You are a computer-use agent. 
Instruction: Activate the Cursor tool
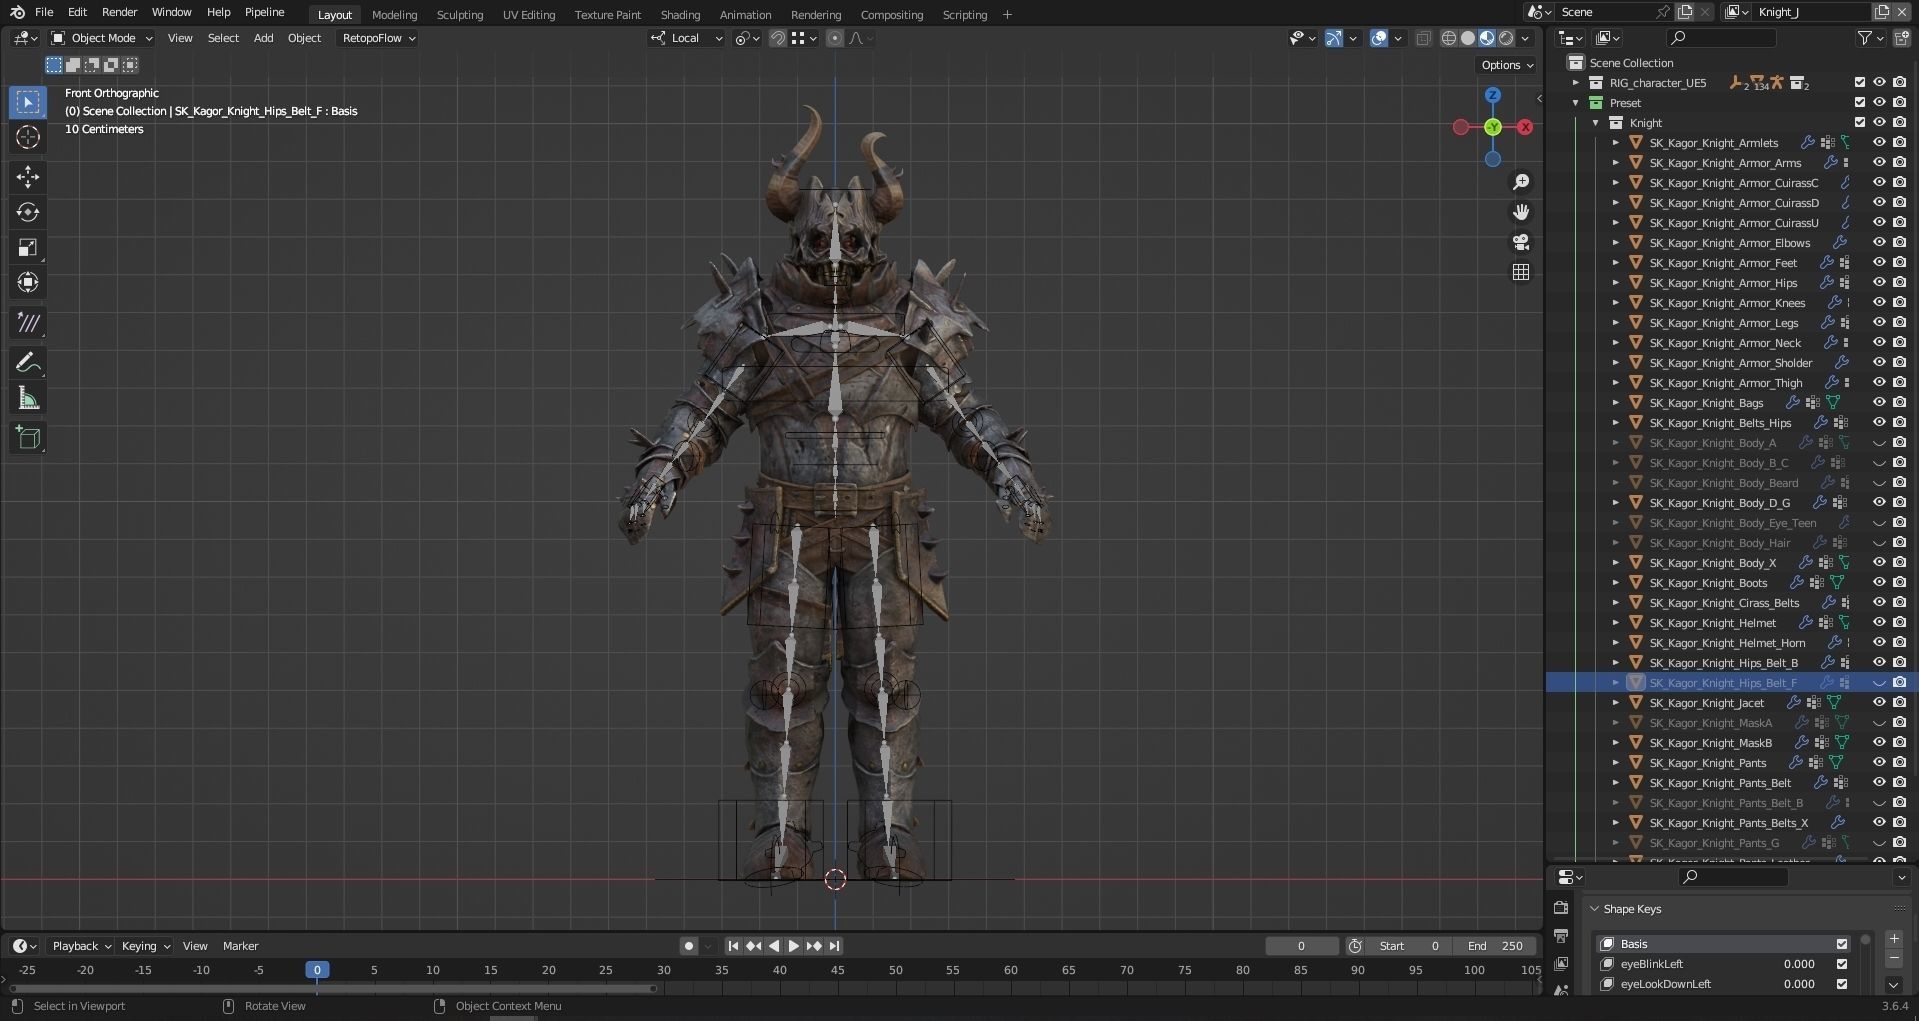pyautogui.click(x=28, y=137)
